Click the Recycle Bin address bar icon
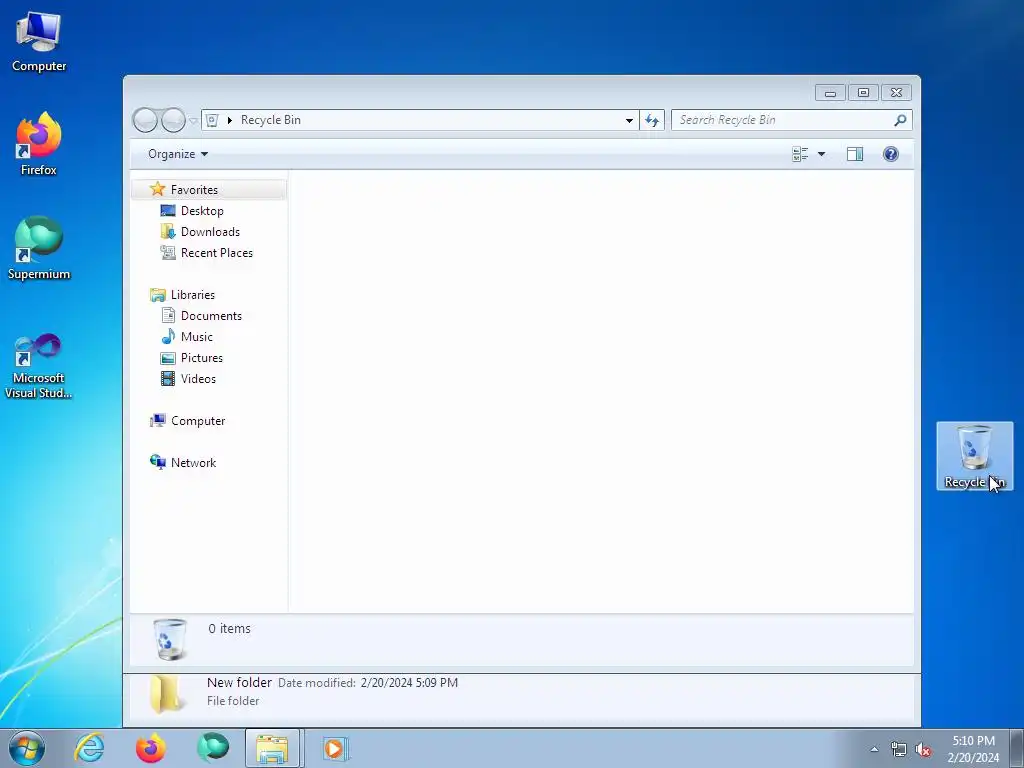 point(212,120)
